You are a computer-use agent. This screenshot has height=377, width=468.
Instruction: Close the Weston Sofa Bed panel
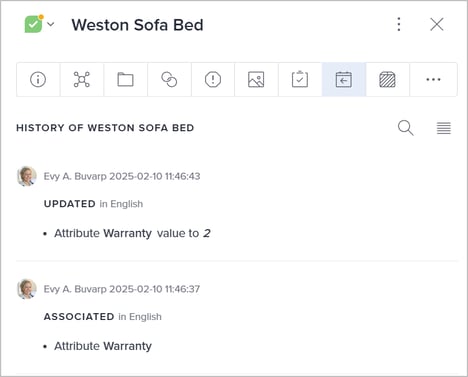[x=437, y=24]
